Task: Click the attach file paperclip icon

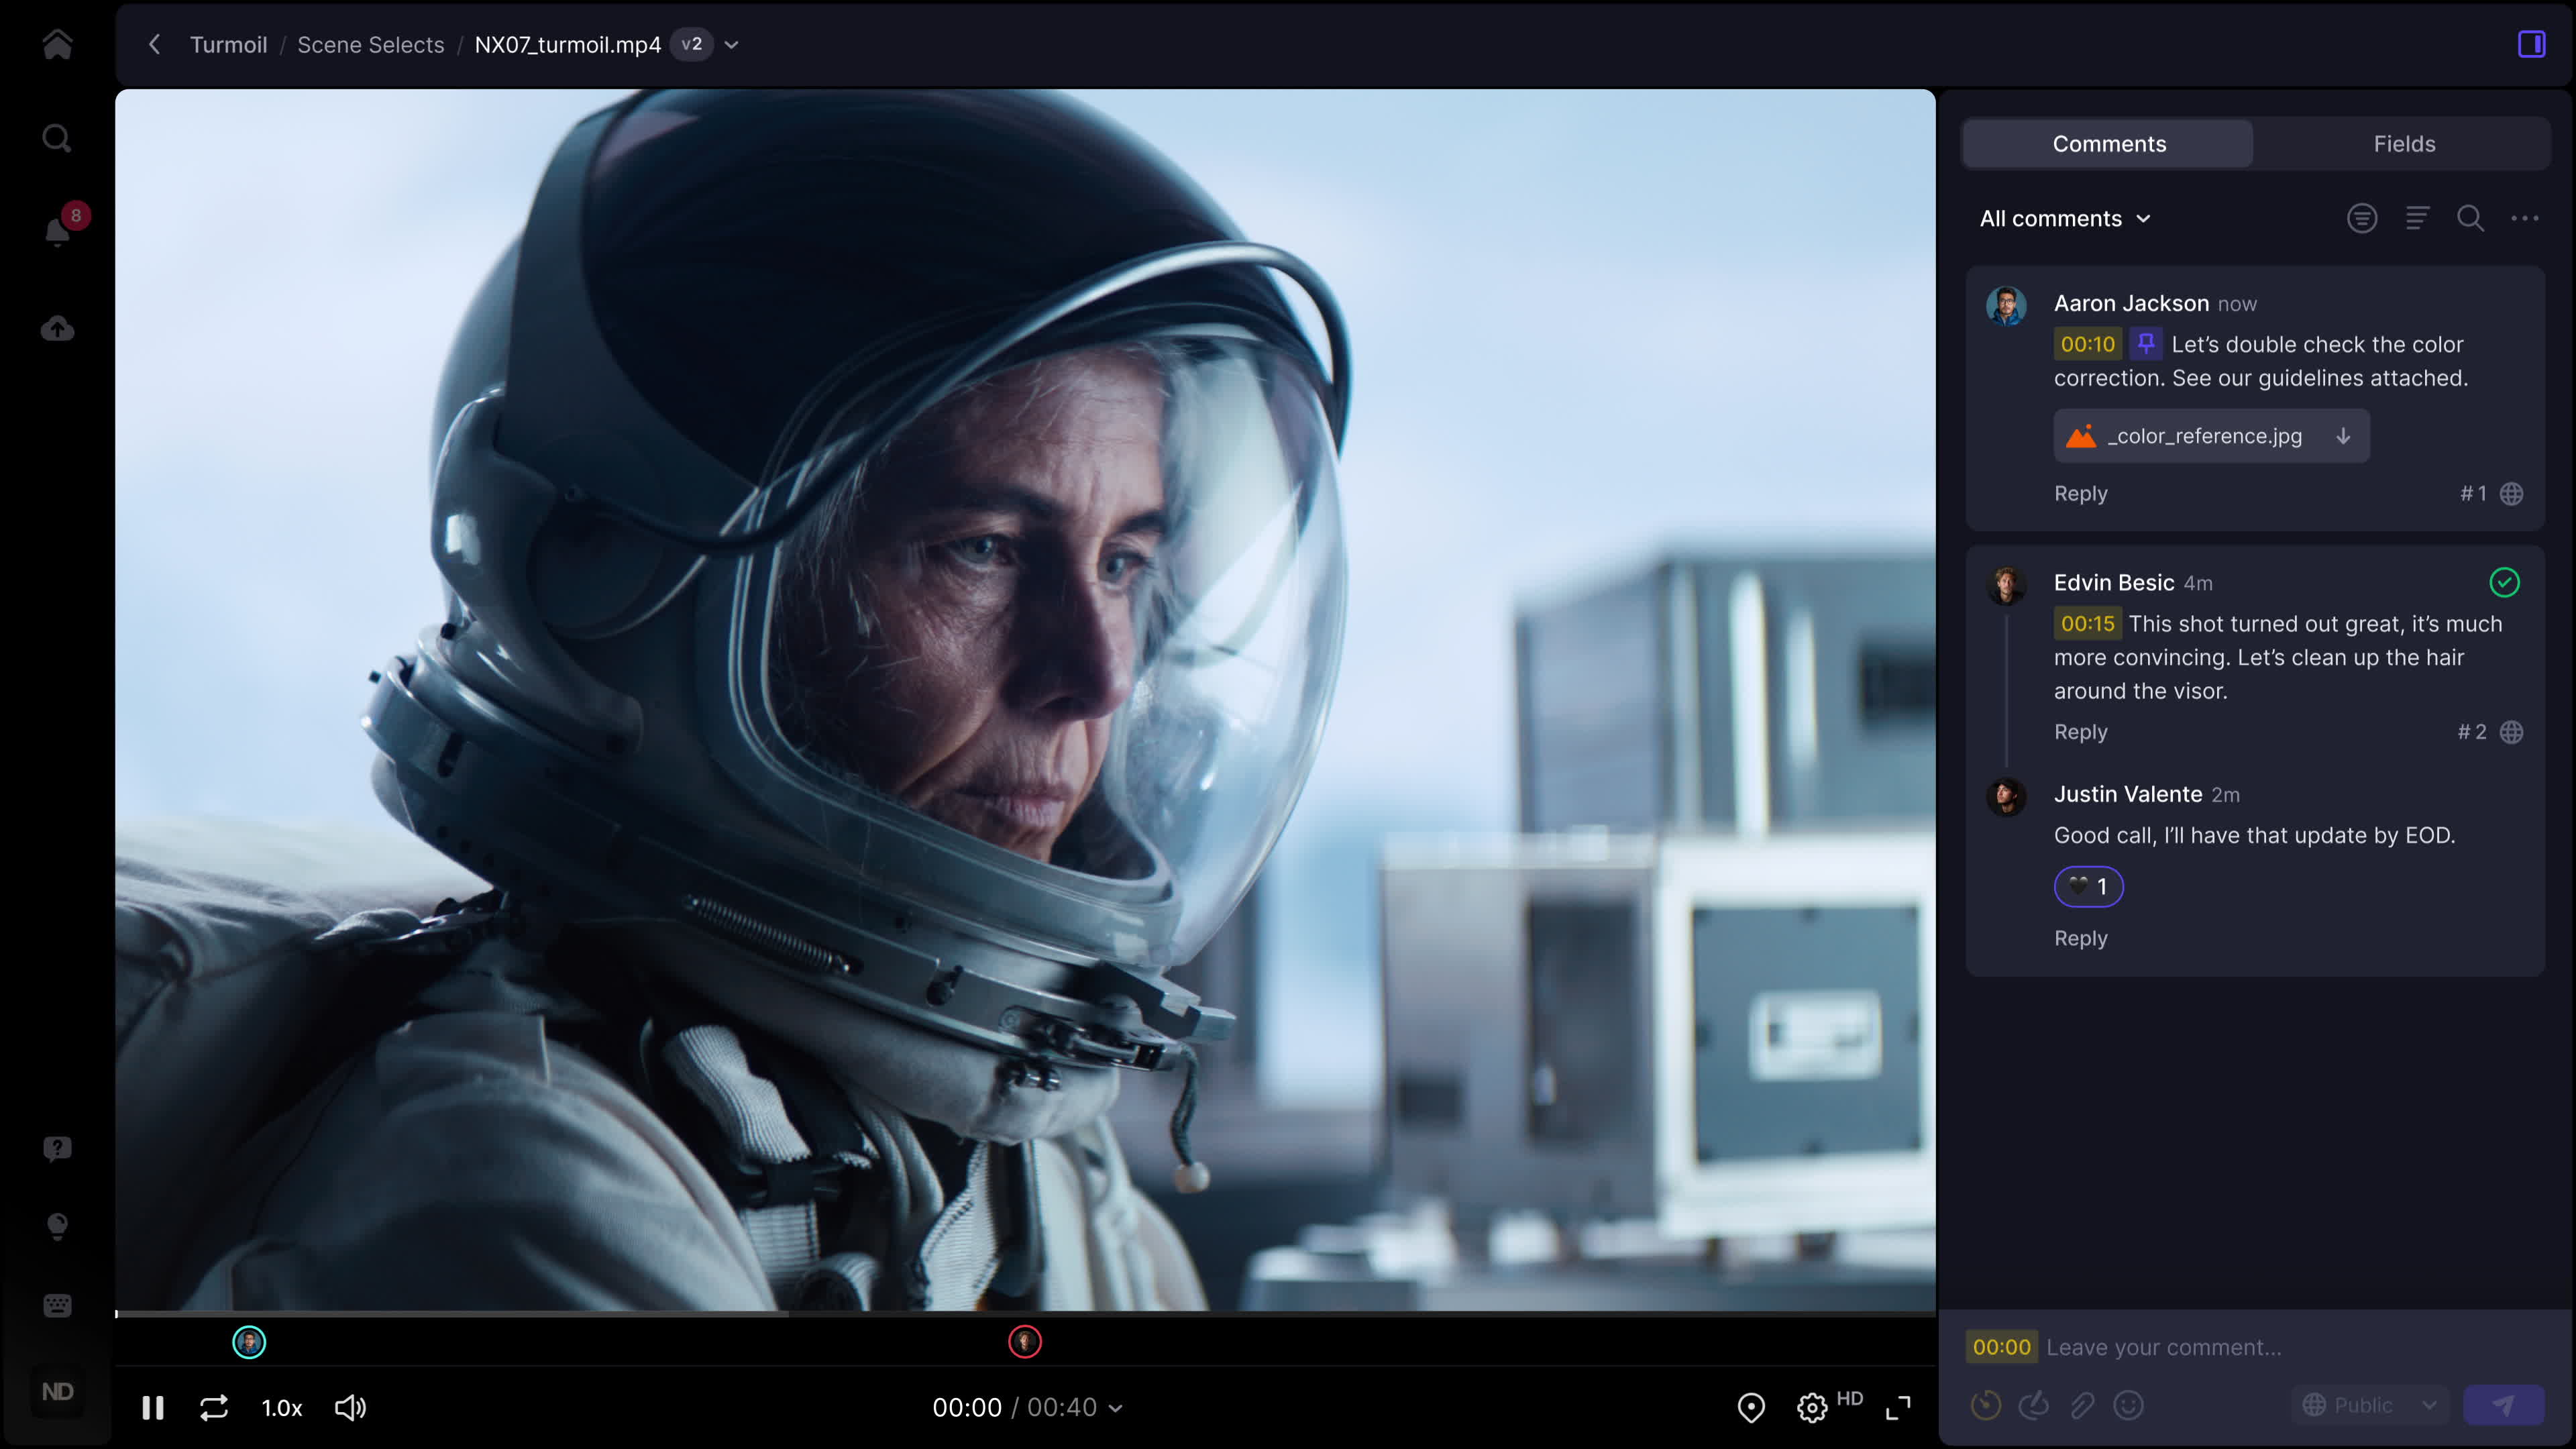Action: pyautogui.click(x=2082, y=1405)
